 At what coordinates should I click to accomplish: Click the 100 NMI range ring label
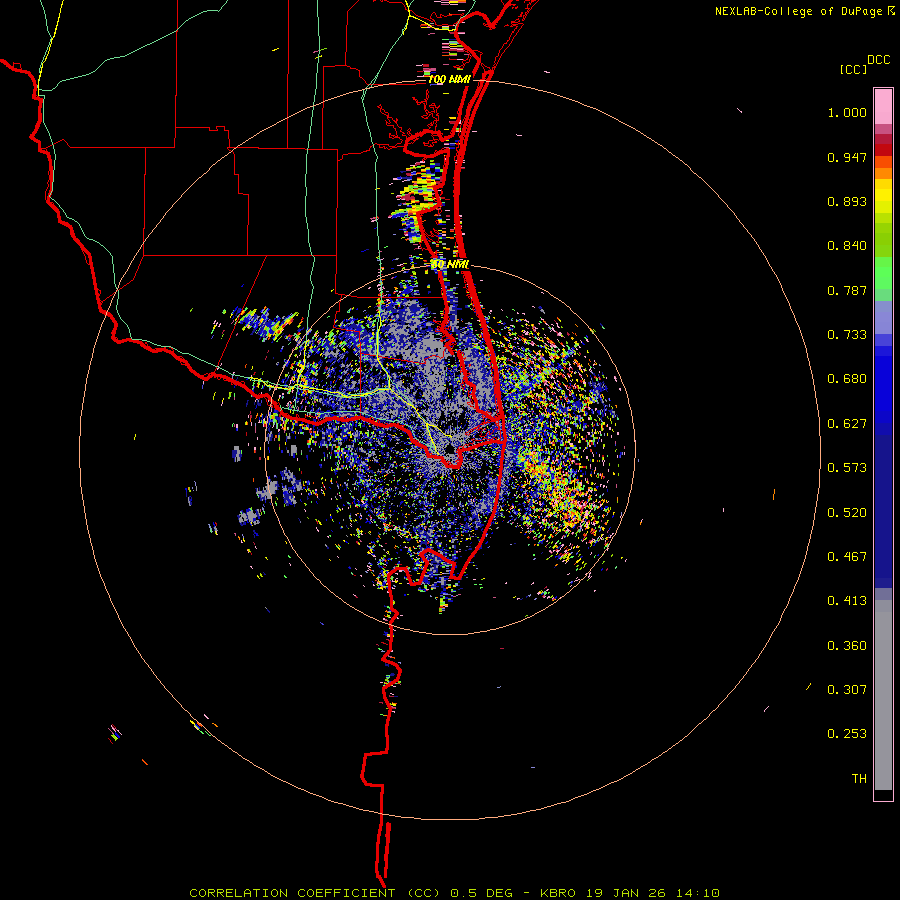point(449,79)
